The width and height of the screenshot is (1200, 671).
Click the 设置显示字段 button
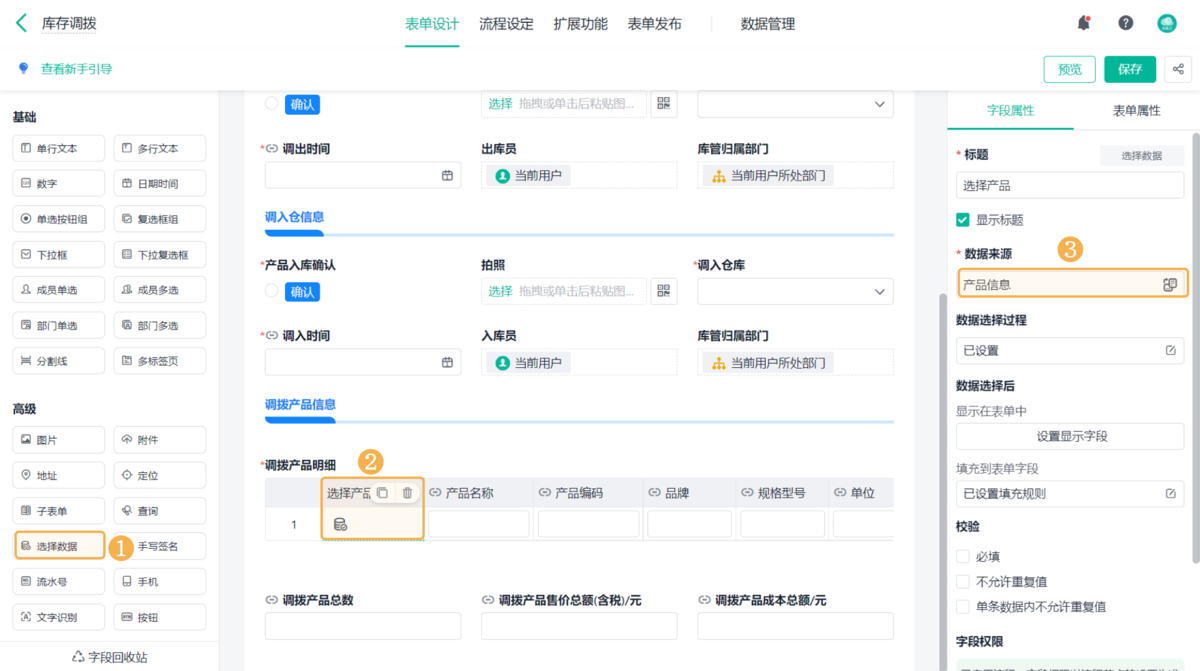tap(1070, 436)
